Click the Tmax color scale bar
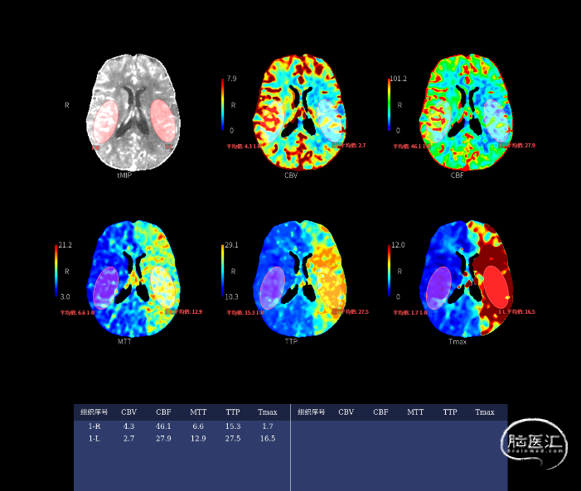 tap(389, 271)
